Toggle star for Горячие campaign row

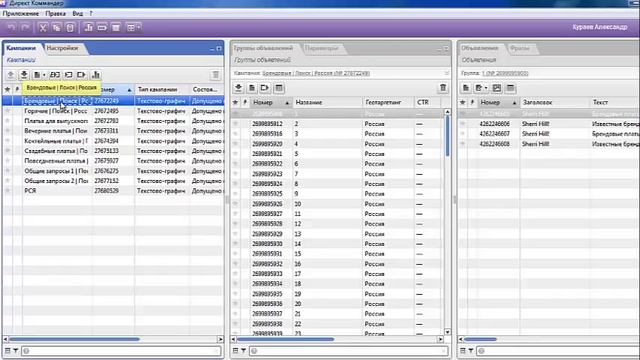[x=7, y=111]
